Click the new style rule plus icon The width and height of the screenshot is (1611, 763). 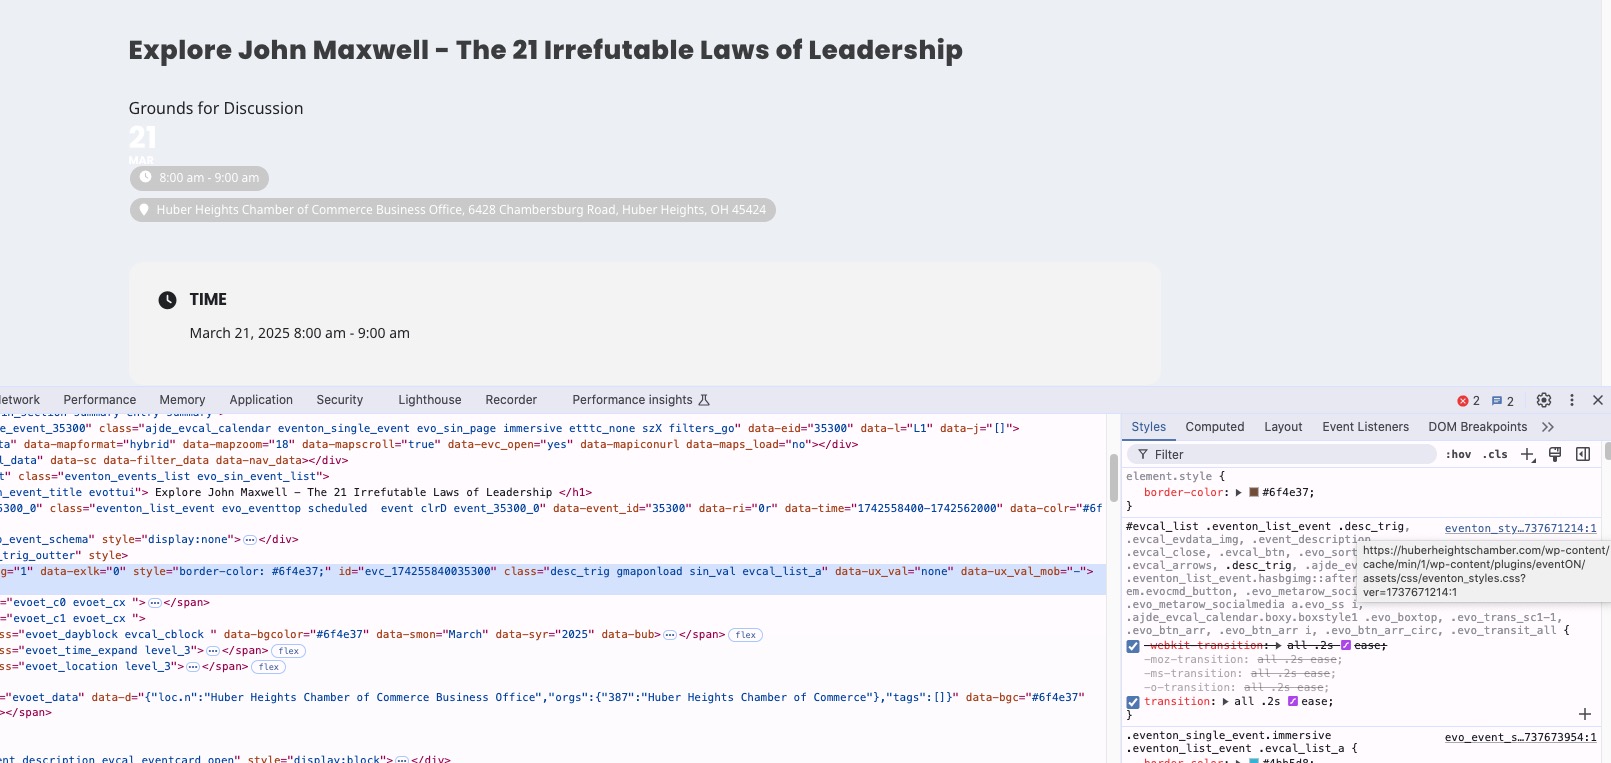click(1528, 454)
